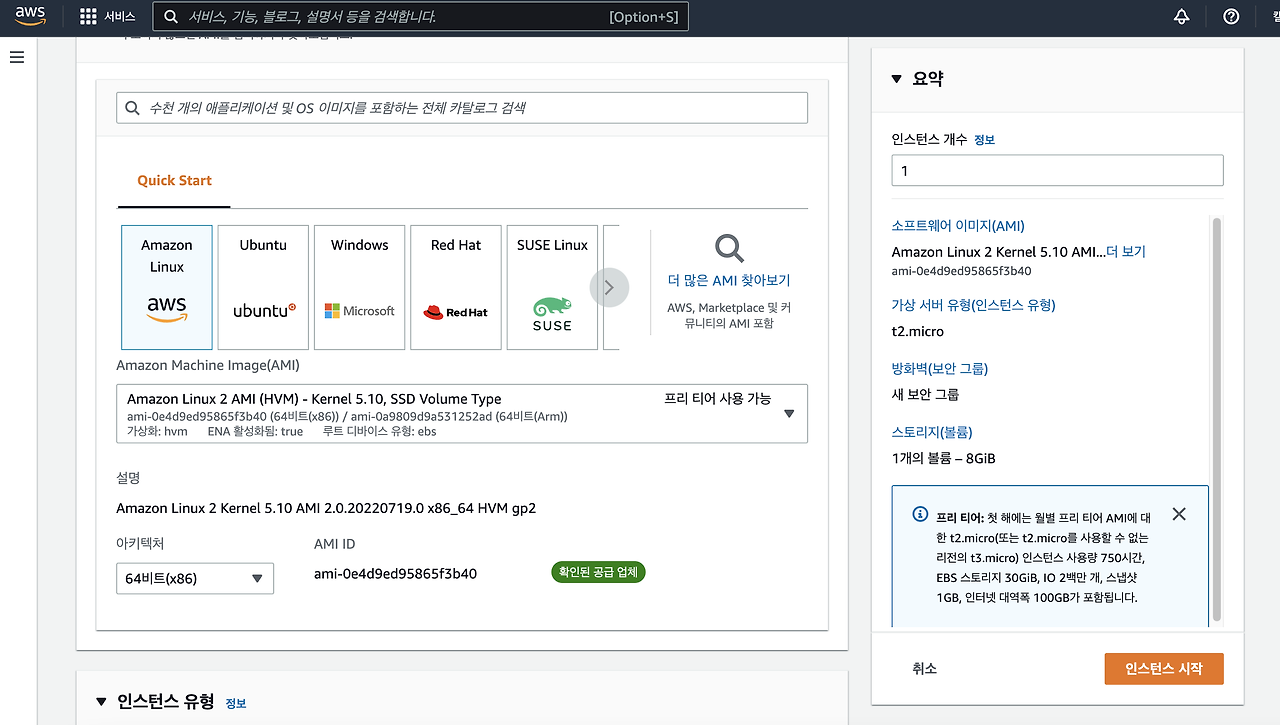This screenshot has height=725, width=1280.
Task: Click the '확인된 공급 업체' badge
Action: [x=598, y=573]
